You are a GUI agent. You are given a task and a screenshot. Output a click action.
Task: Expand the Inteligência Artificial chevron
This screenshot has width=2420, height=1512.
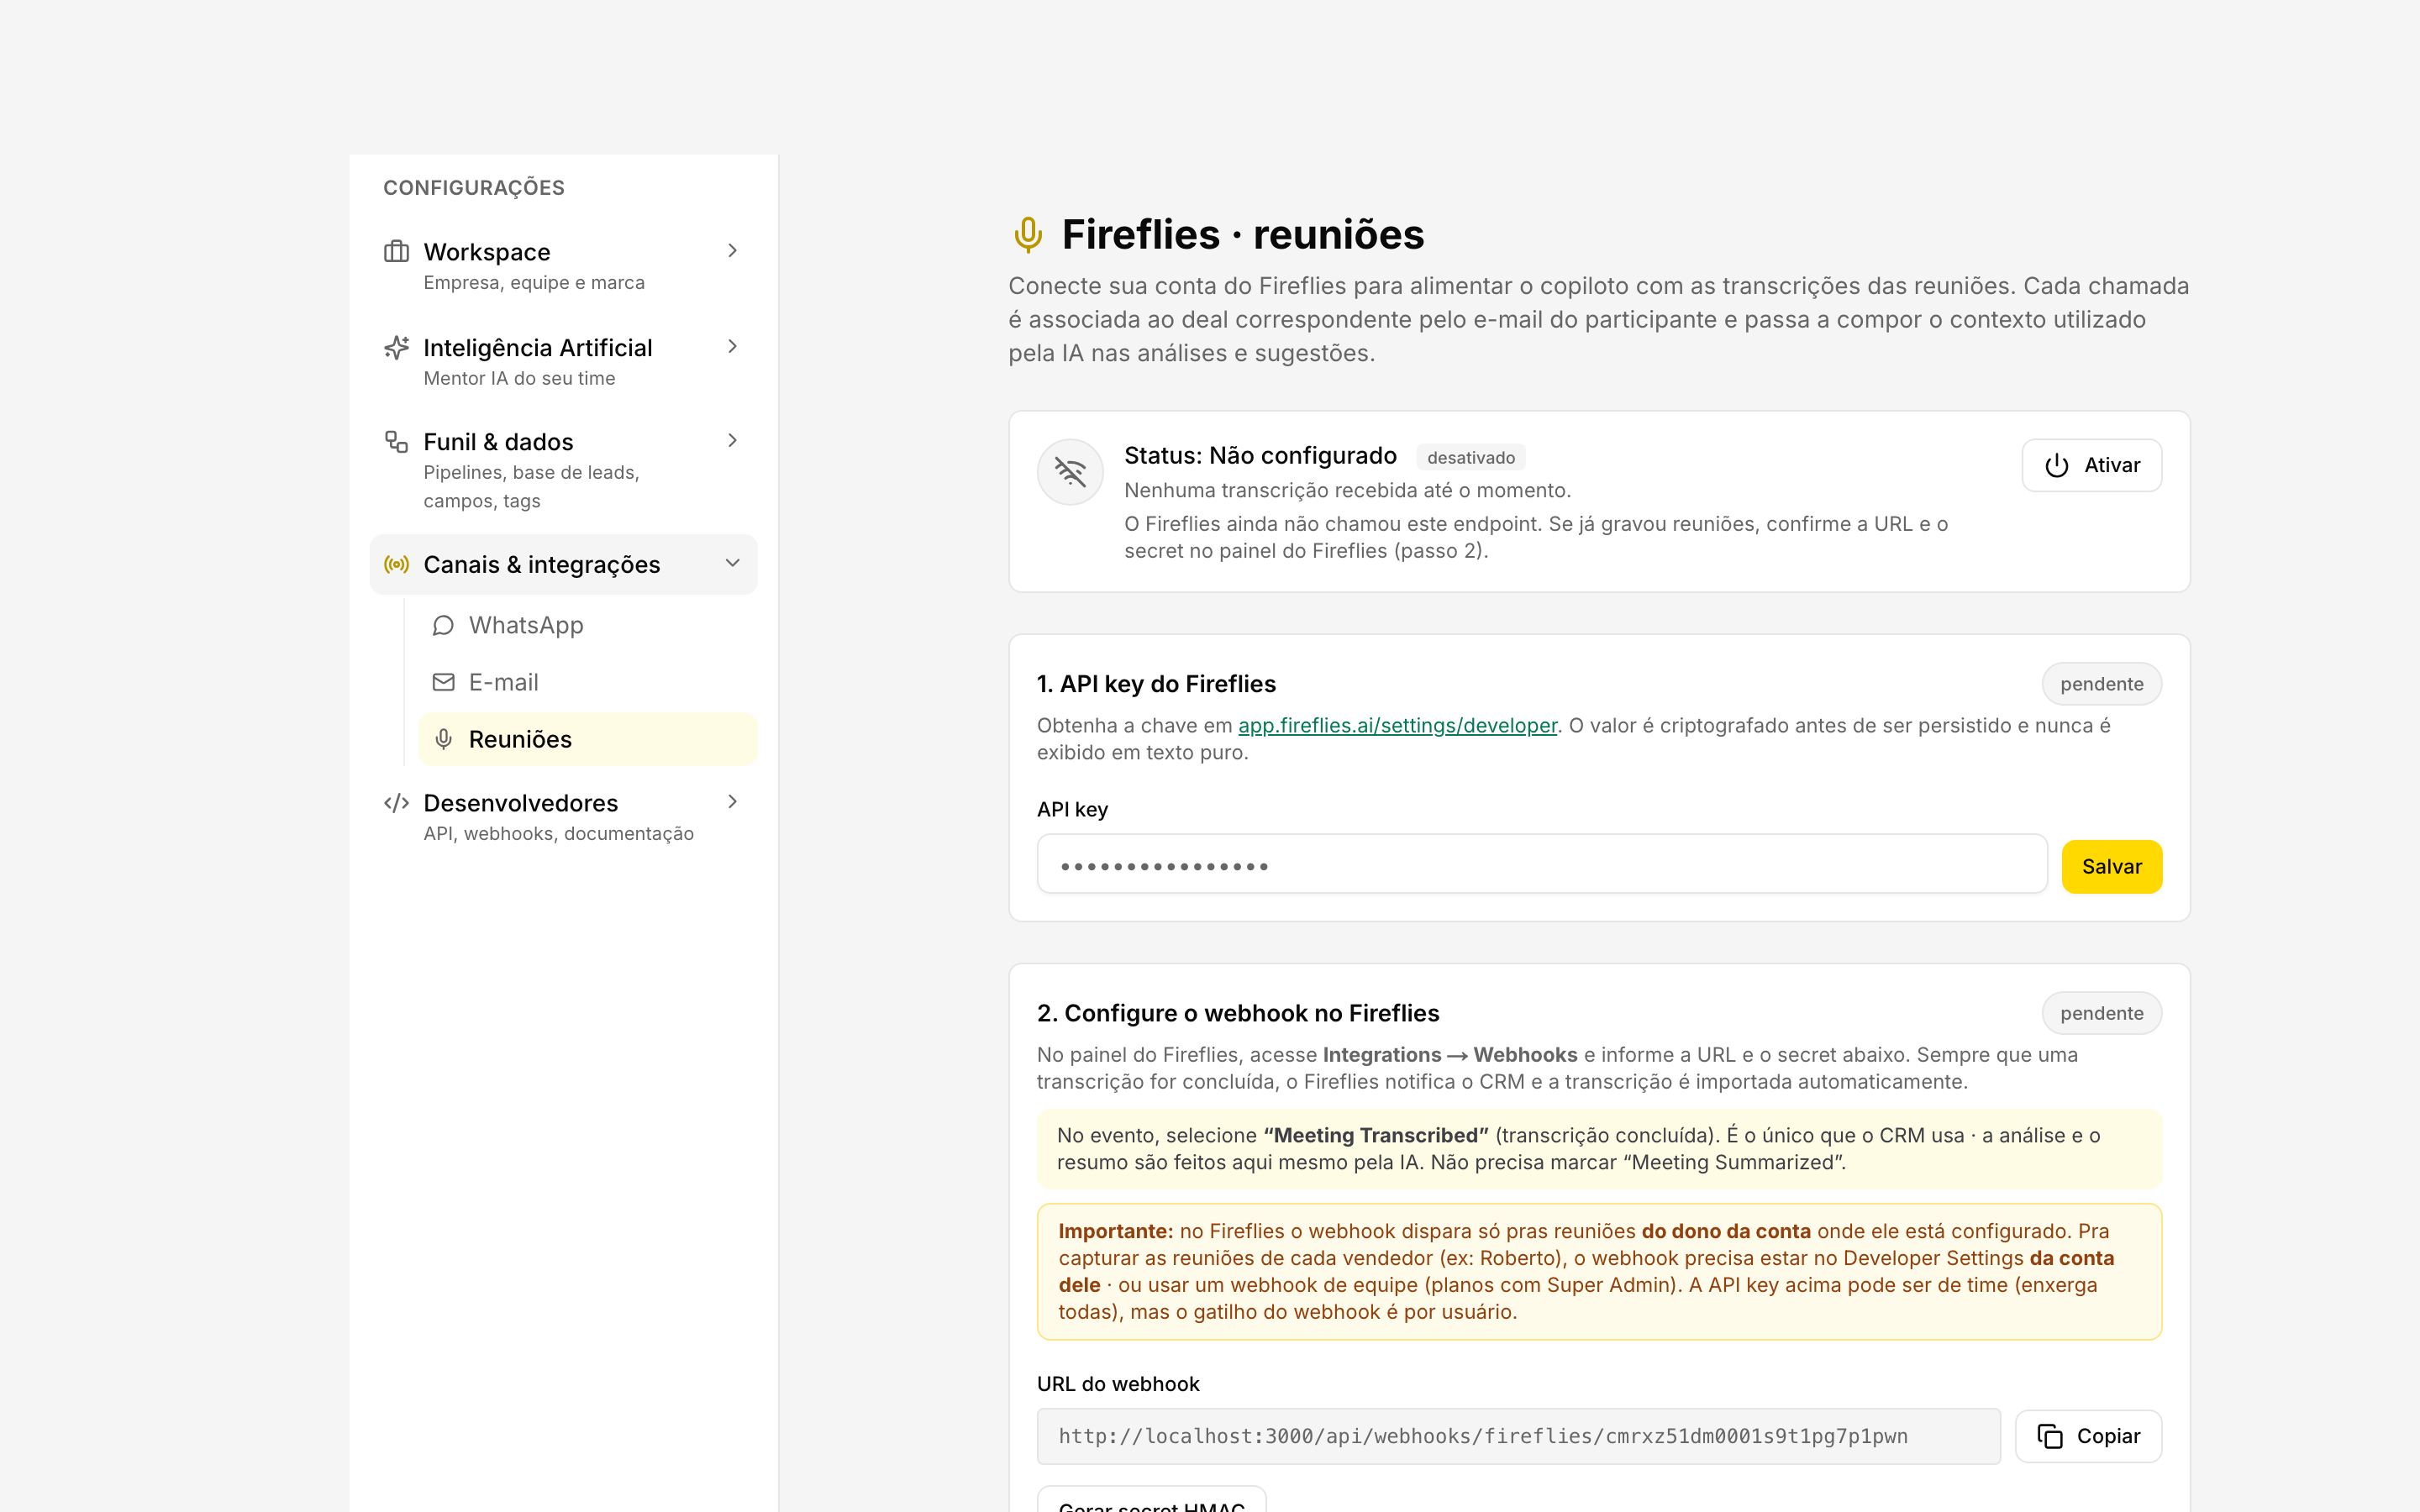[732, 346]
